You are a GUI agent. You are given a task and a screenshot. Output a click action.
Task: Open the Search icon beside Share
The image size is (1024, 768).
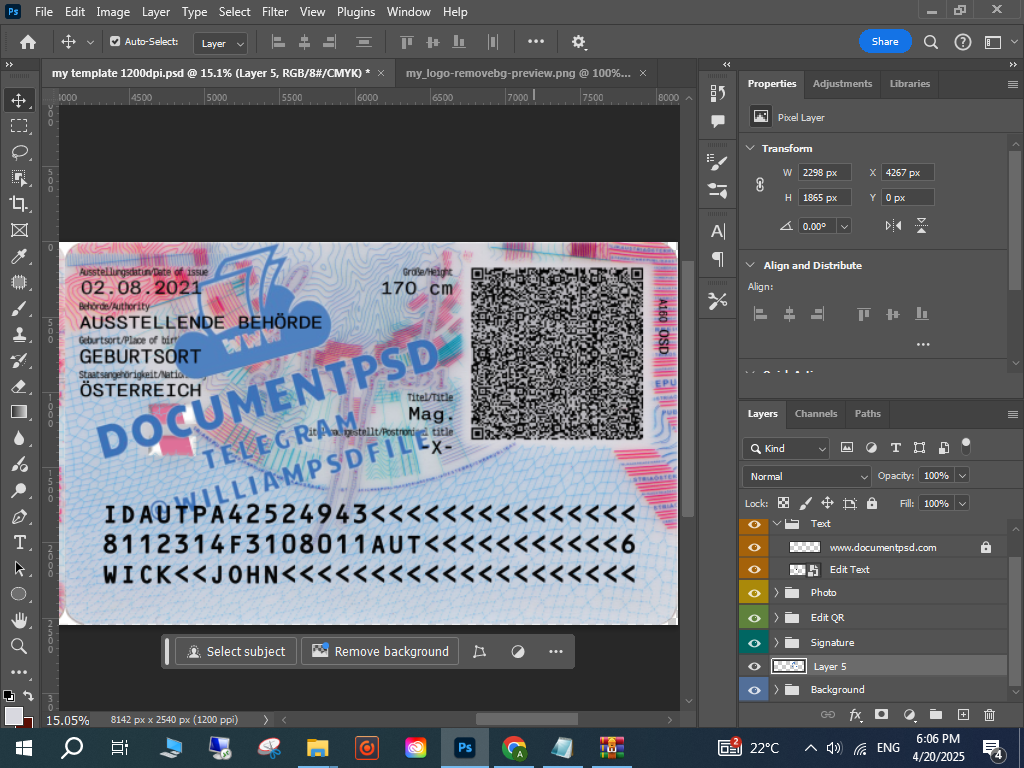(x=931, y=42)
